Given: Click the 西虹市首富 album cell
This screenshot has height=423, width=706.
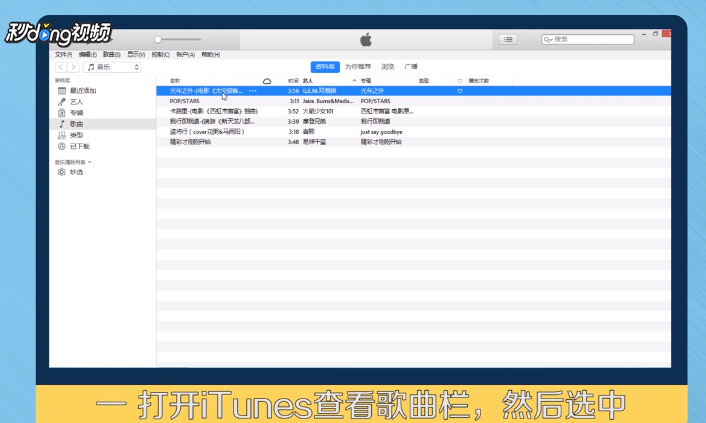Looking at the screenshot, I should 387,111.
